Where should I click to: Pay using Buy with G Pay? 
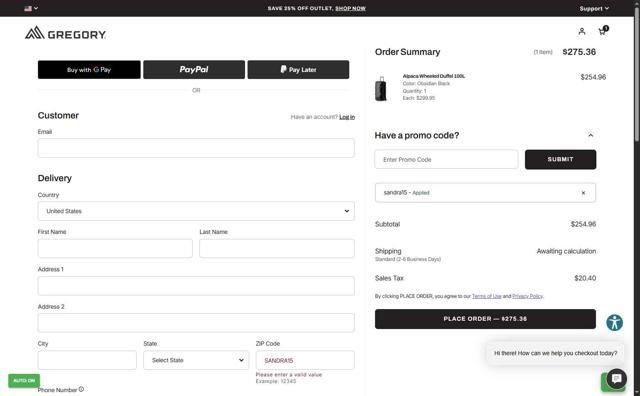(89, 69)
